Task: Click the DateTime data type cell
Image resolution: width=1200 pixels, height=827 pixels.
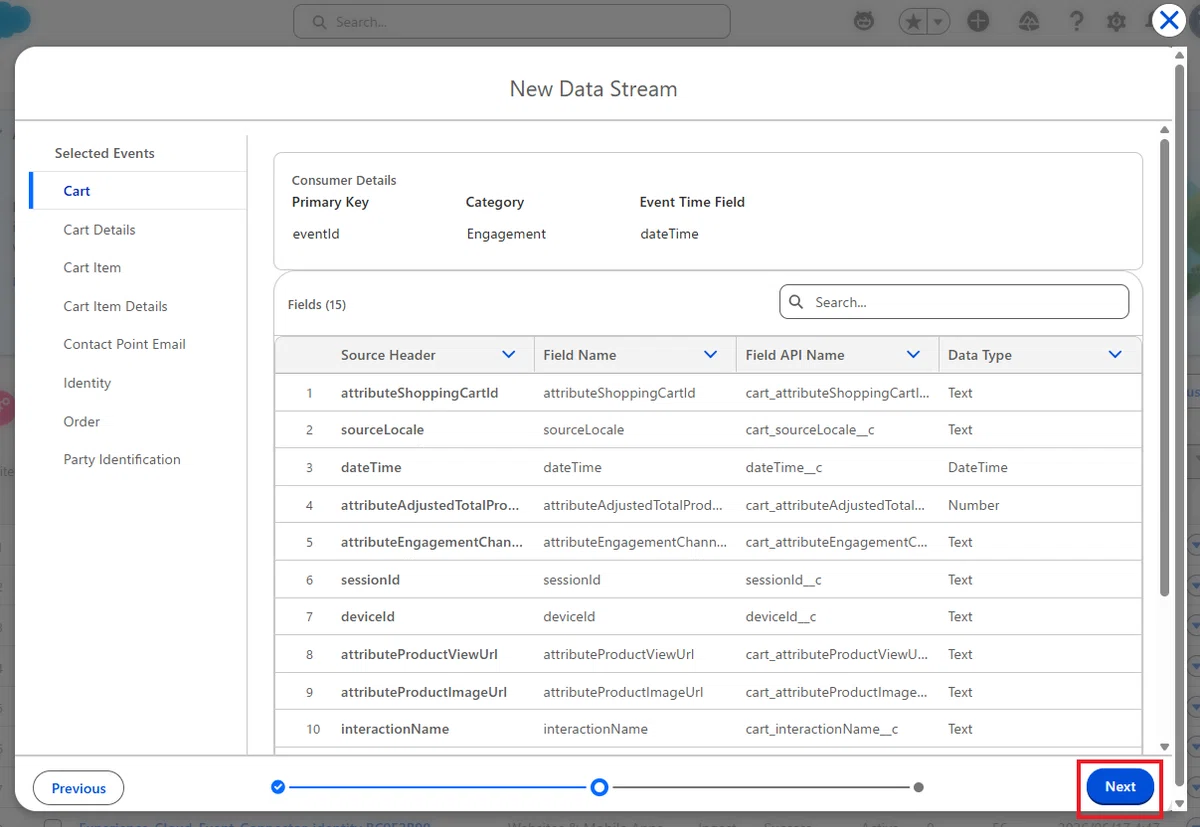Action: 978,467
